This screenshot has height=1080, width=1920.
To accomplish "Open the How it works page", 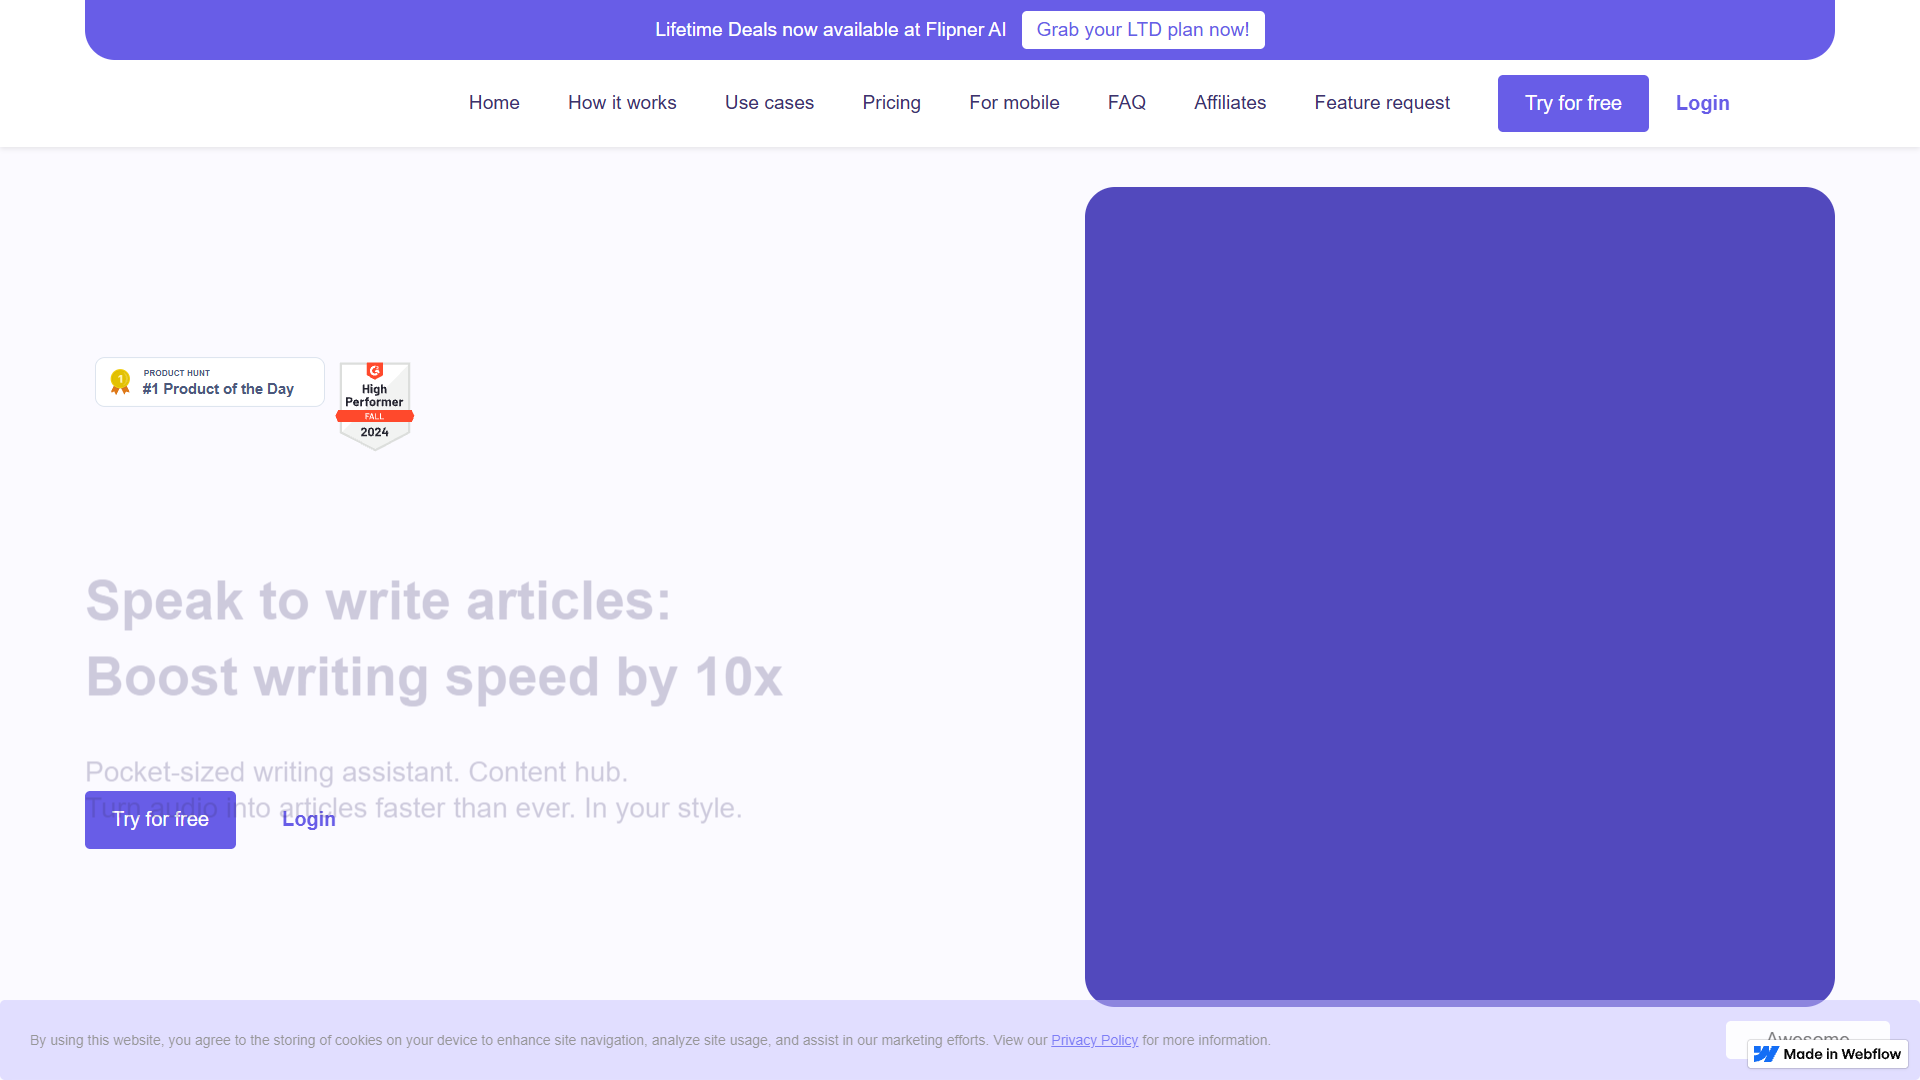I will click(x=622, y=103).
